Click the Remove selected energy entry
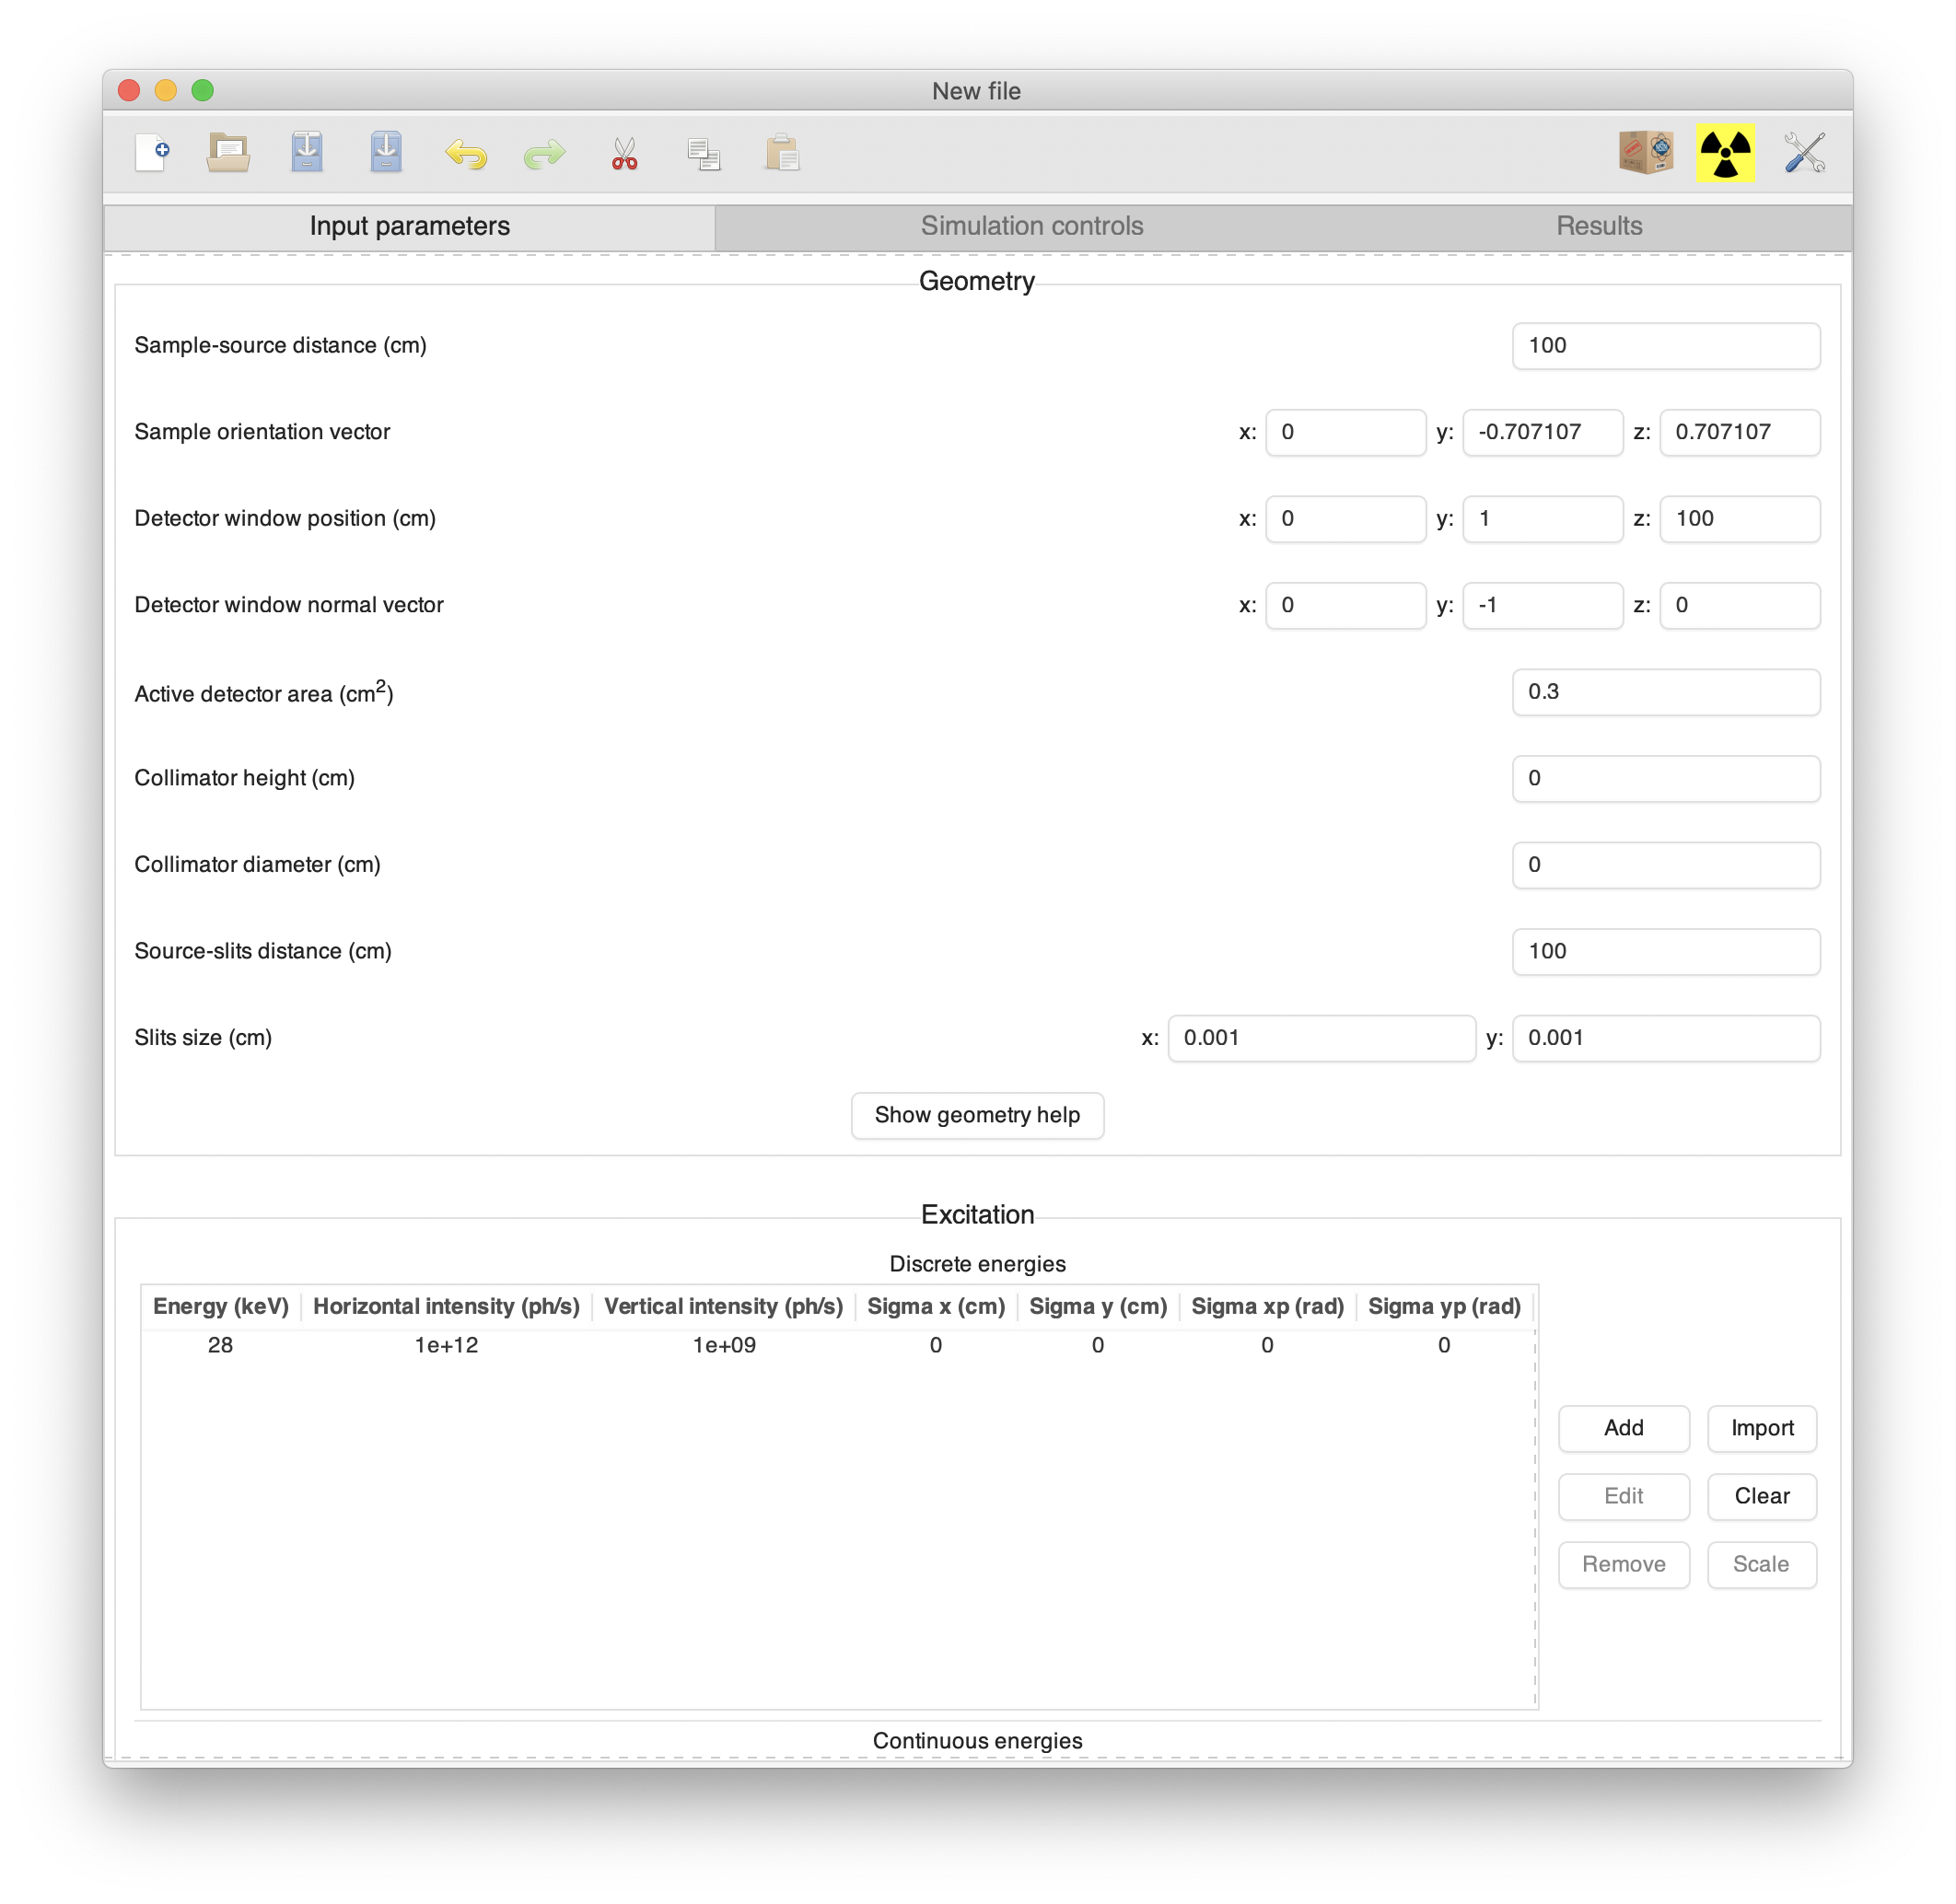The height and width of the screenshot is (1904, 1956). click(x=1624, y=1562)
